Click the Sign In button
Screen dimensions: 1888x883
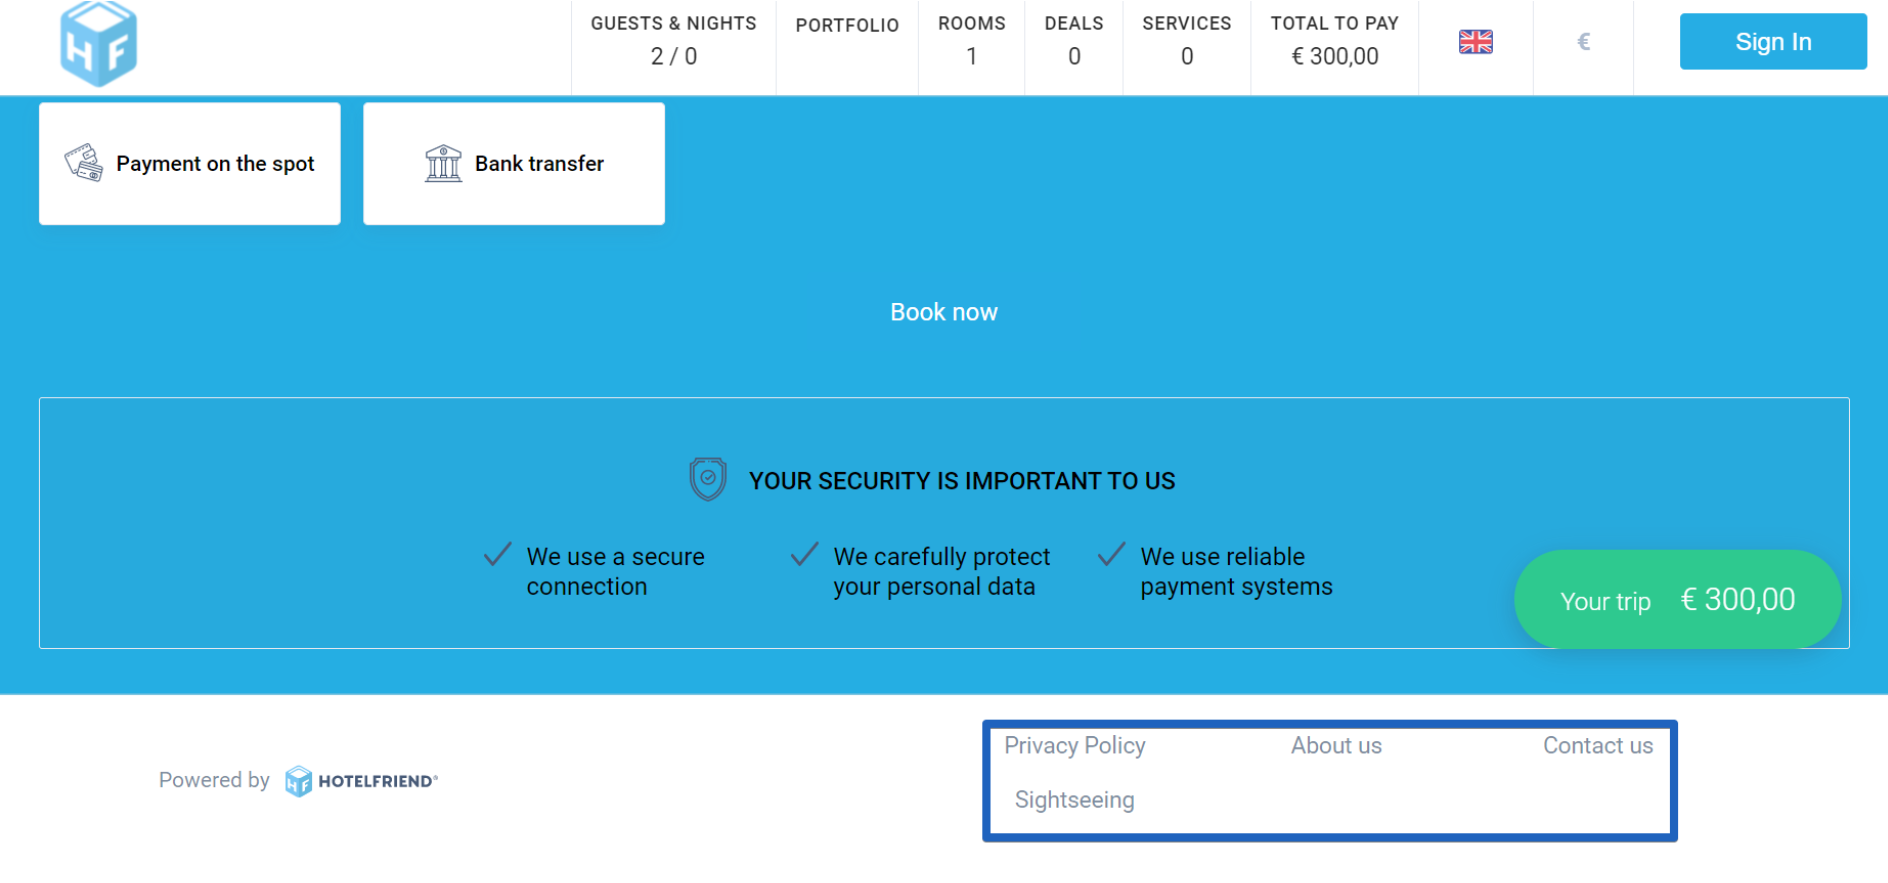coord(1773,42)
